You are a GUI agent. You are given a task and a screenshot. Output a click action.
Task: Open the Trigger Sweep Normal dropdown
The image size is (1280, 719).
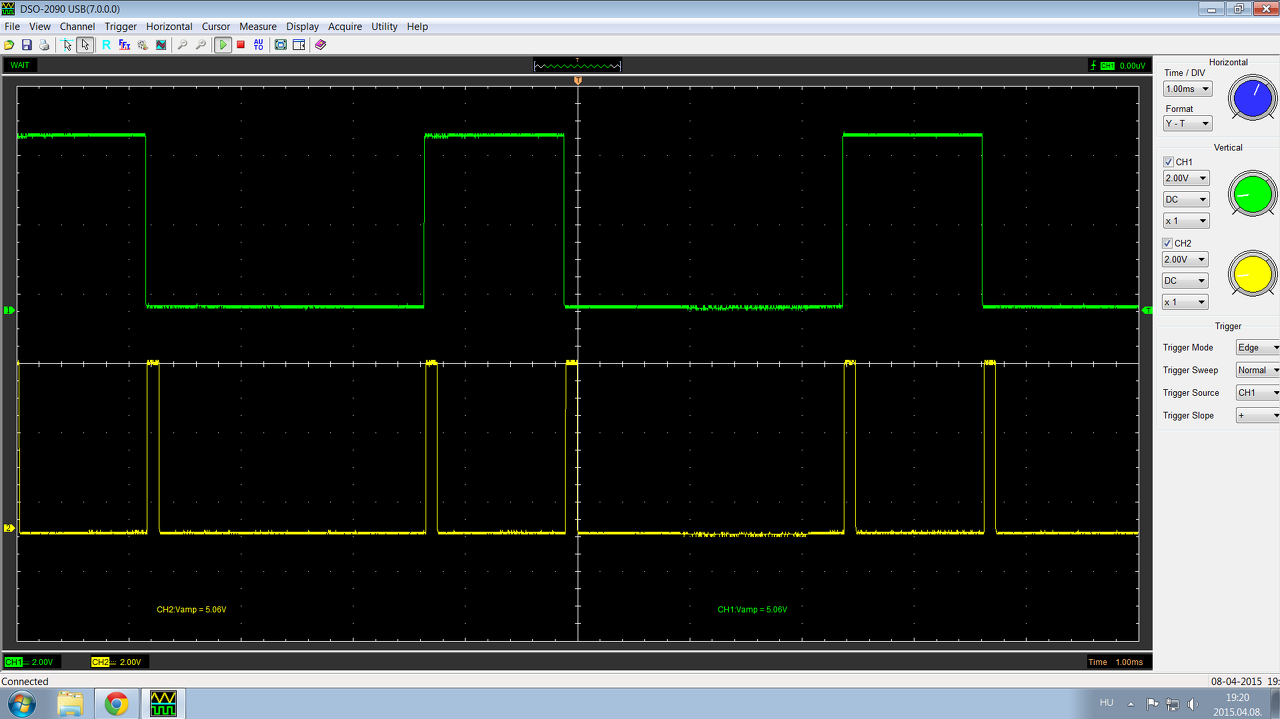pyautogui.click(x=1258, y=370)
